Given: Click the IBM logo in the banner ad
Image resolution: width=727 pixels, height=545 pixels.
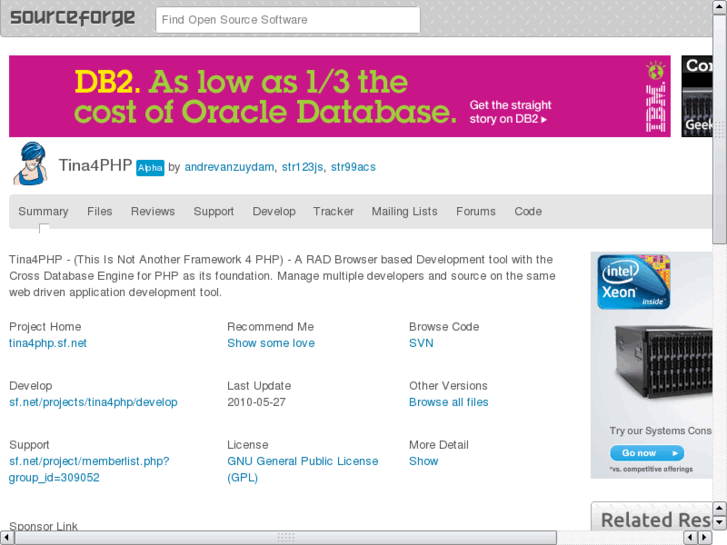Looking at the screenshot, I should click(656, 95).
